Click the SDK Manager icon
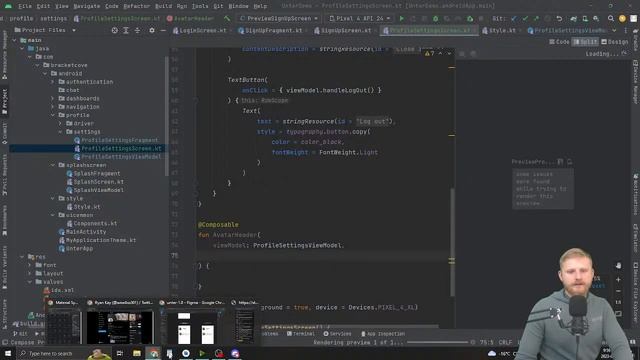Image resolution: width=640 pixels, height=360 pixels. [x=596, y=18]
